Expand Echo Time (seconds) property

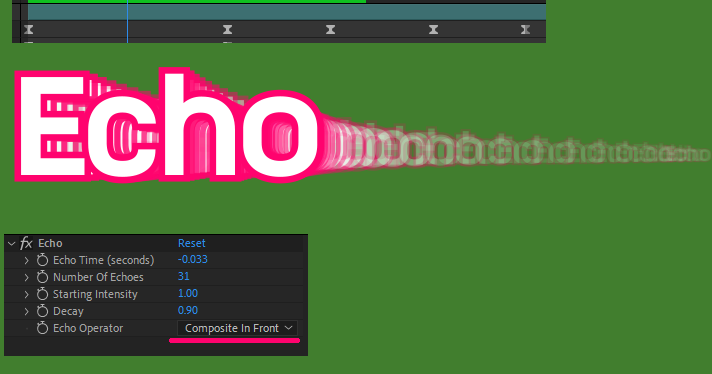tap(26, 261)
